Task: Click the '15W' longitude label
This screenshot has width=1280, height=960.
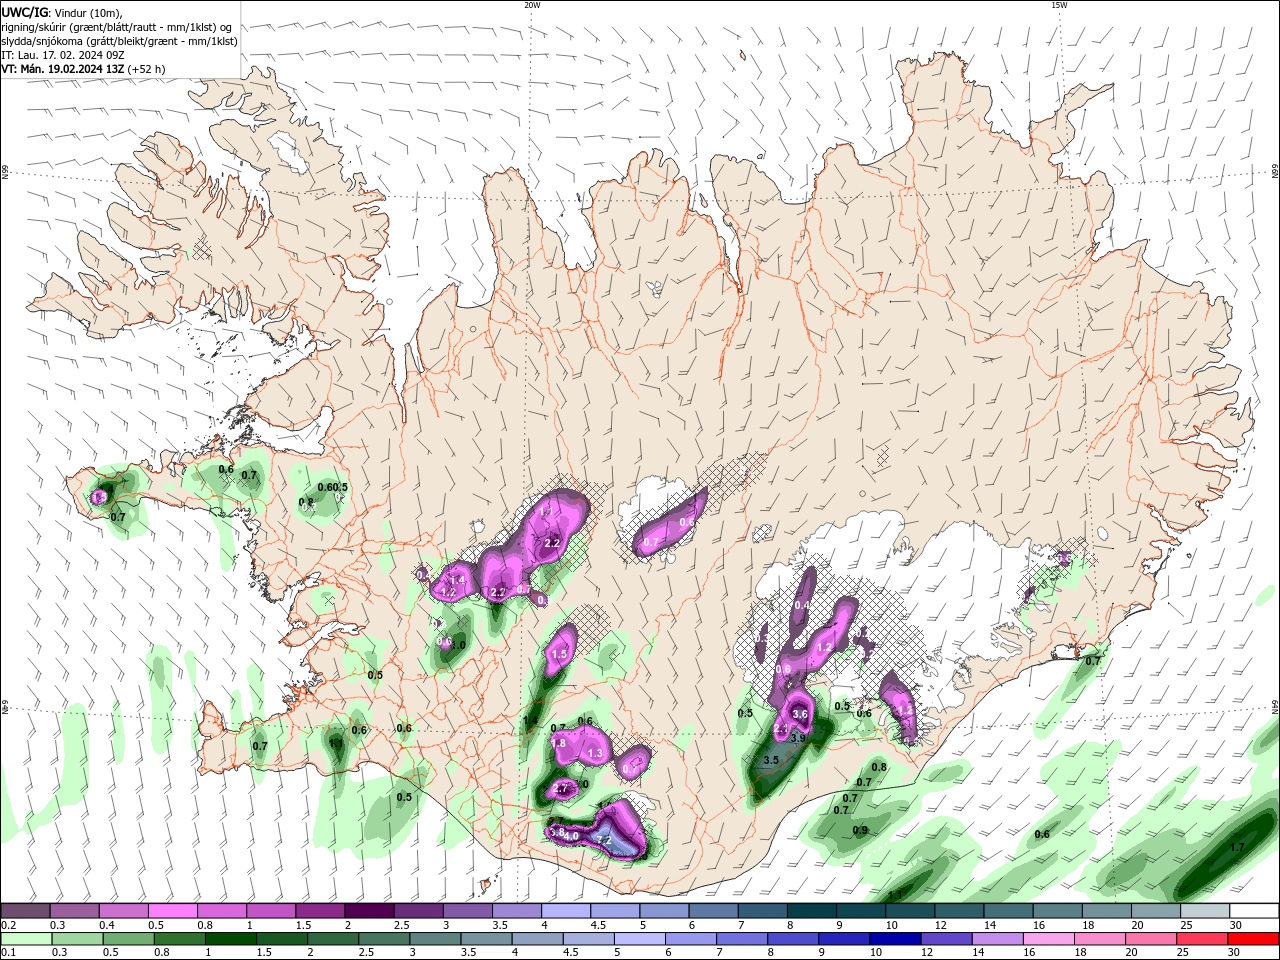Action: (1059, 5)
